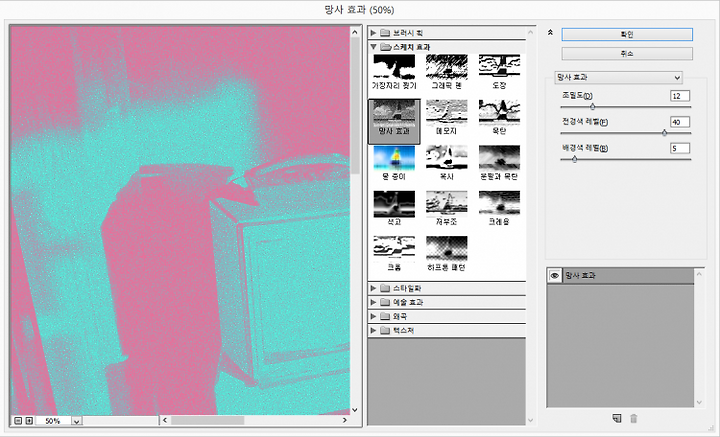The image size is (720, 437).
Task: Expand the 스타일화 filter folder
Action: point(373,288)
